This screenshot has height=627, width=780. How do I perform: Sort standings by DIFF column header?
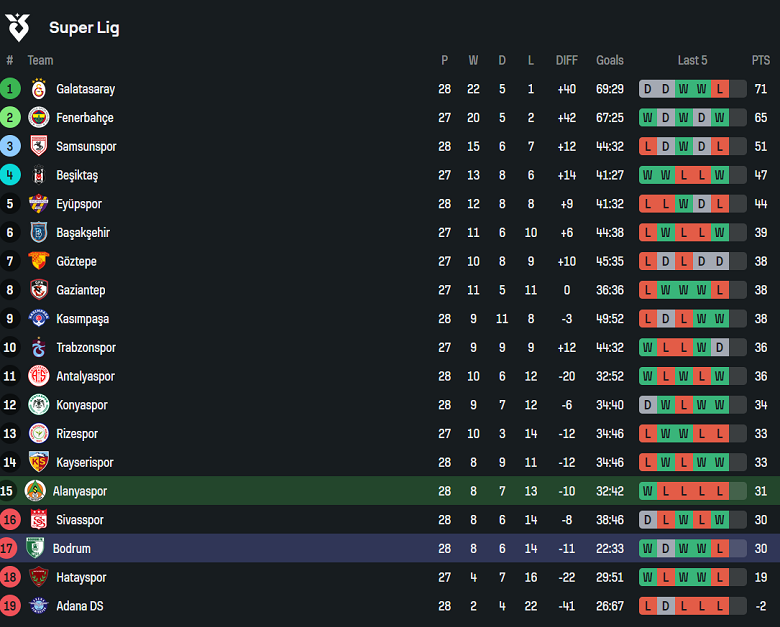pos(567,60)
